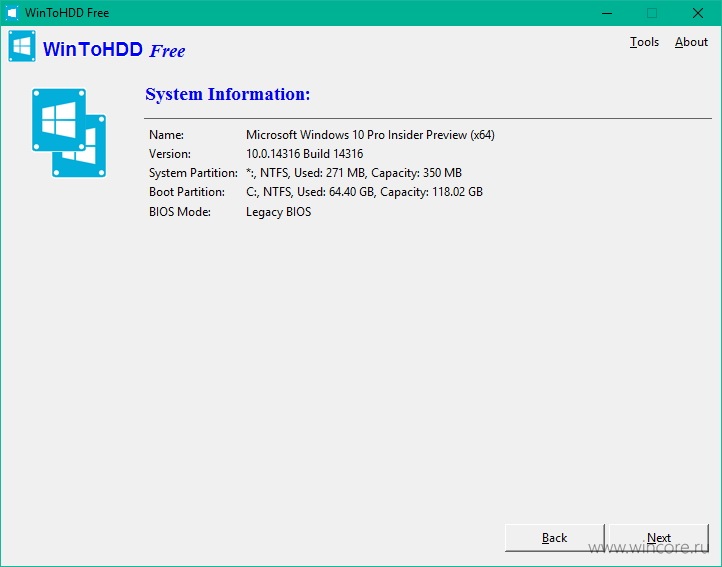
Task: Close the WinToHDD Free window
Action: [698, 13]
